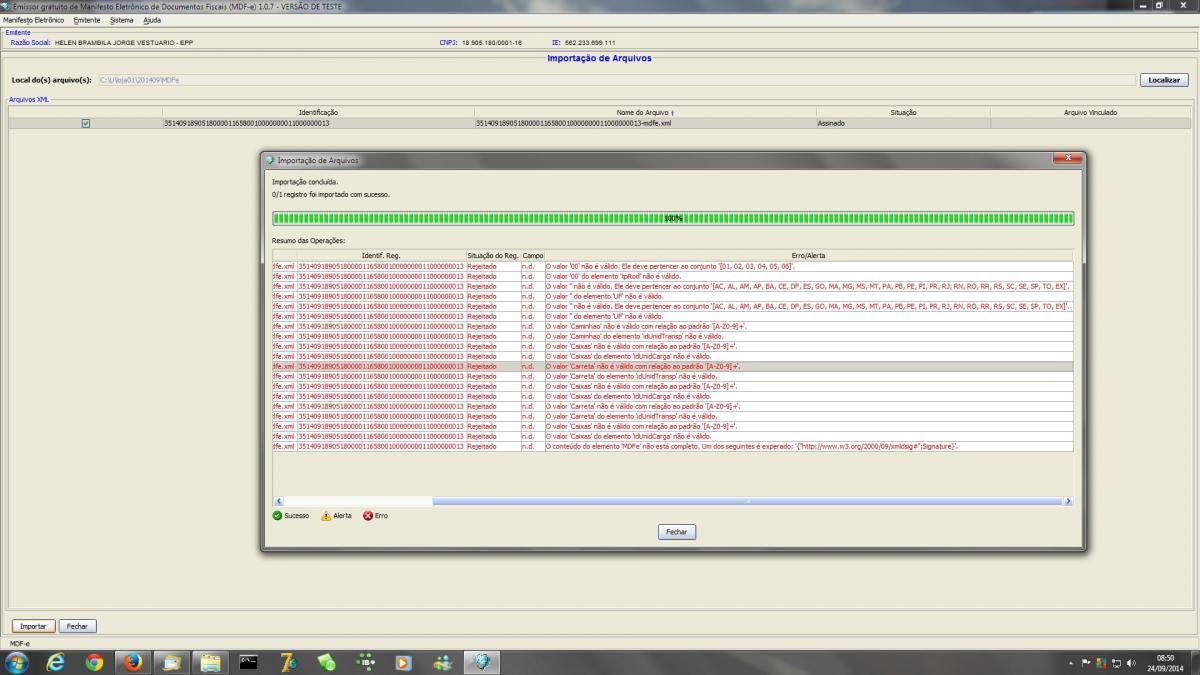
Task: Click the volume speaker tray icon
Action: click(x=1131, y=663)
